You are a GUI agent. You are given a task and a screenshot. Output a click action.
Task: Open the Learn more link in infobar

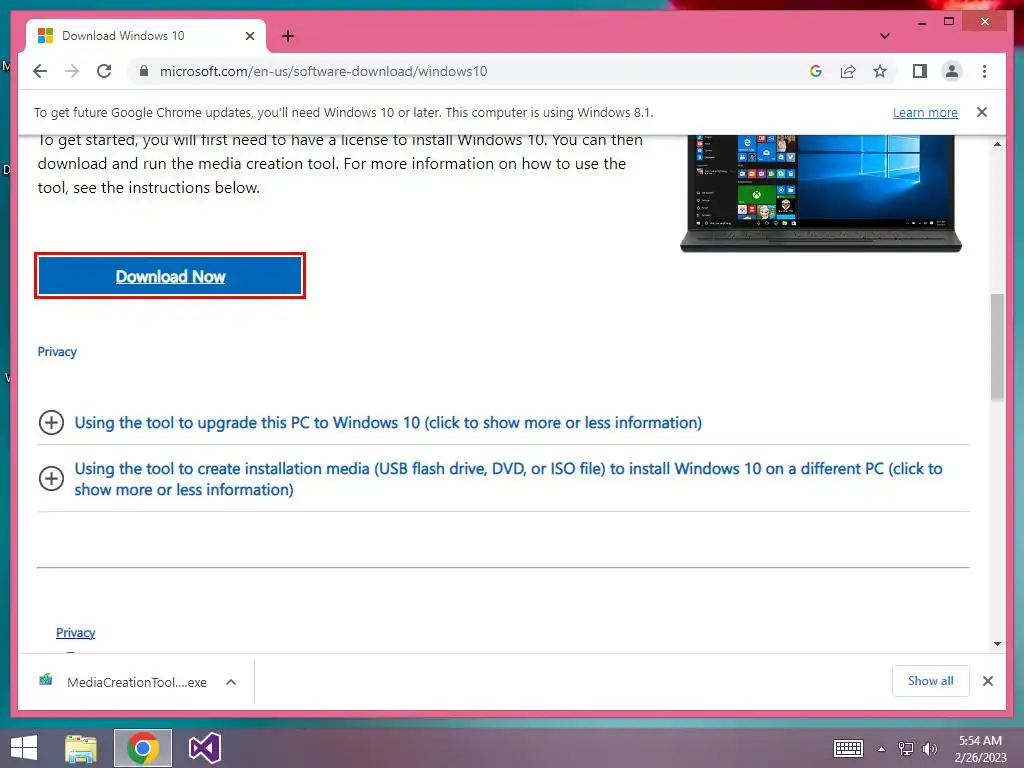[x=925, y=112]
